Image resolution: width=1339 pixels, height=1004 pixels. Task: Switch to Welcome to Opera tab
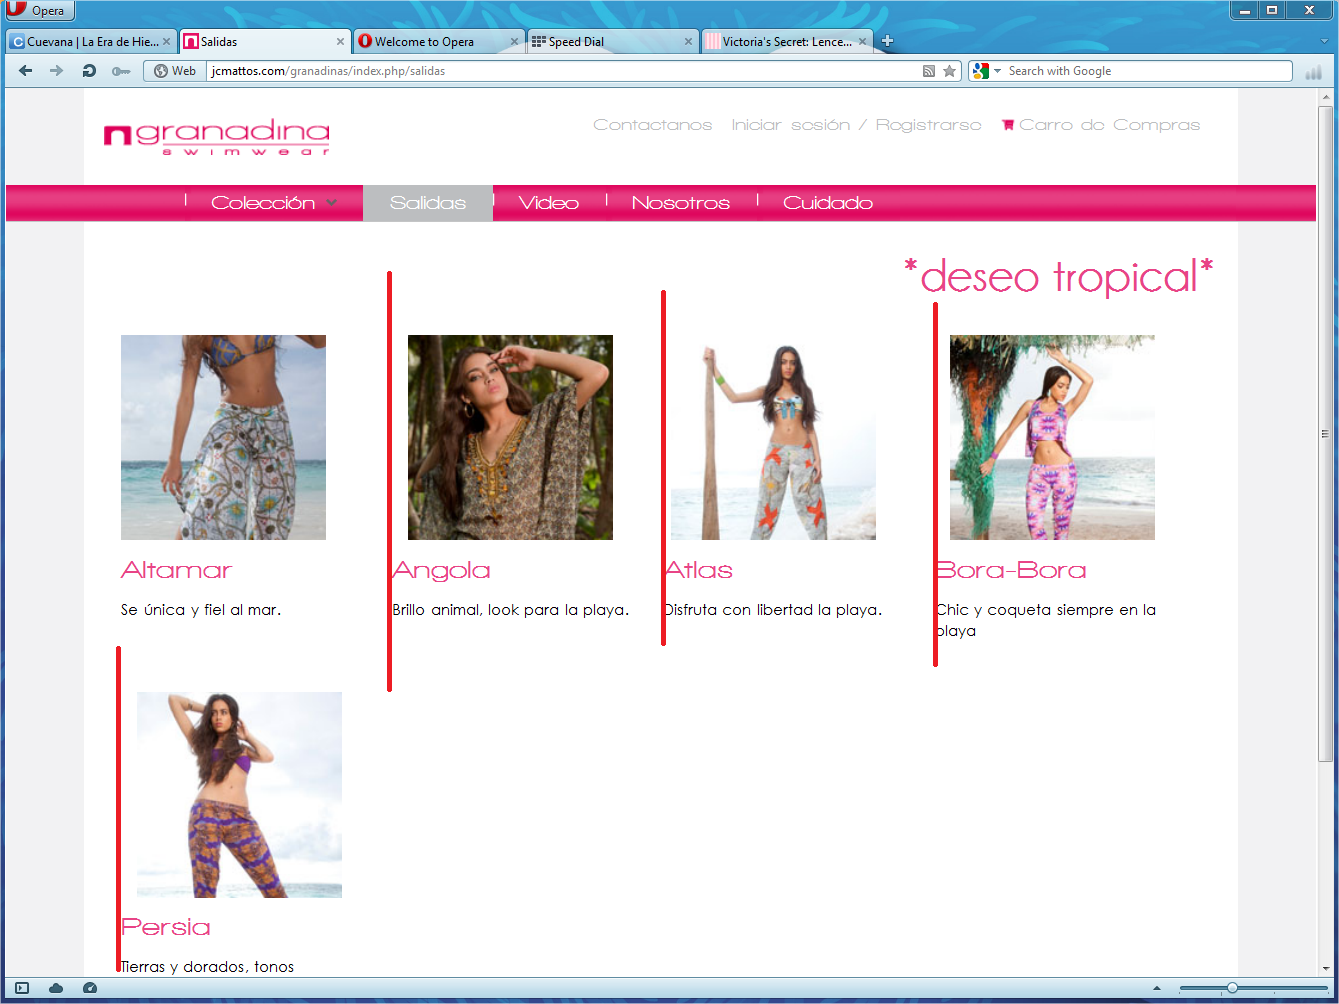coord(438,42)
